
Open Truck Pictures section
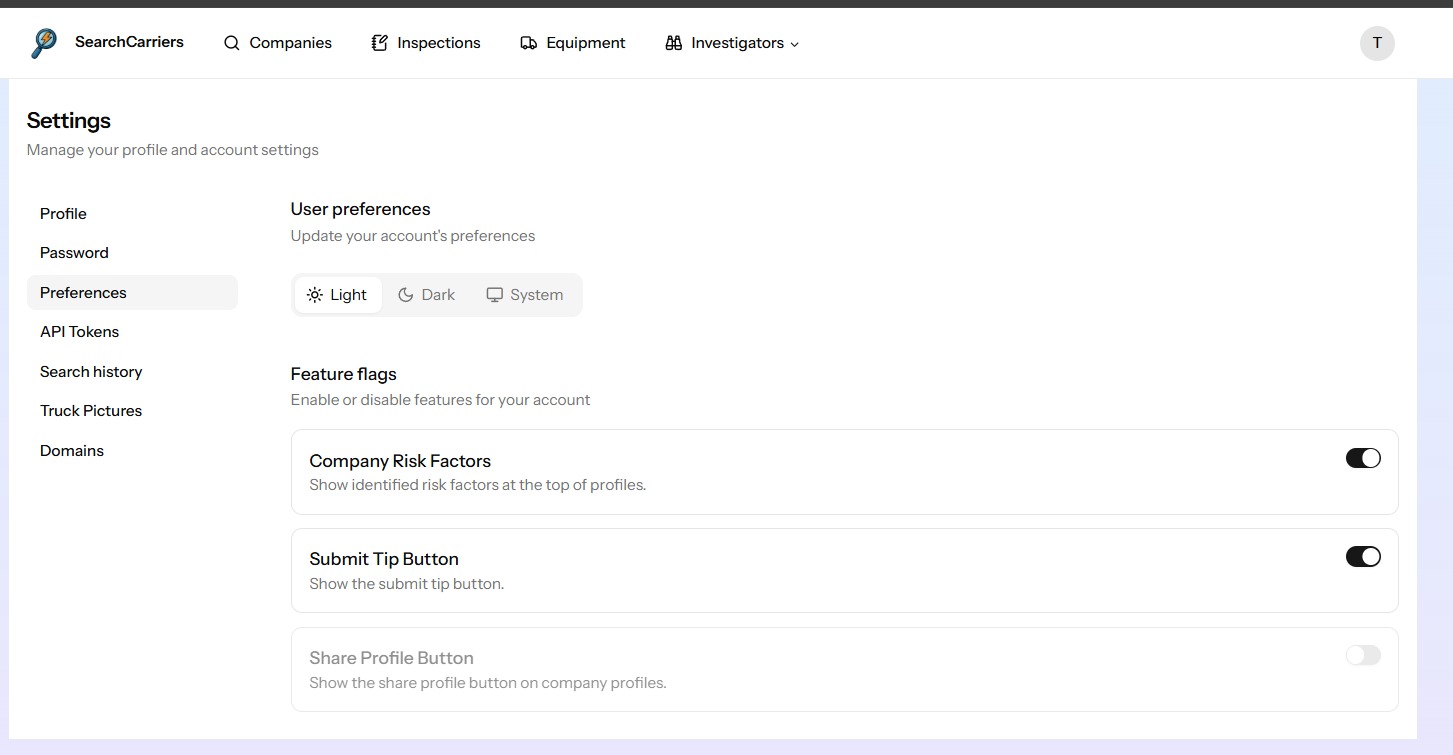tap(91, 411)
